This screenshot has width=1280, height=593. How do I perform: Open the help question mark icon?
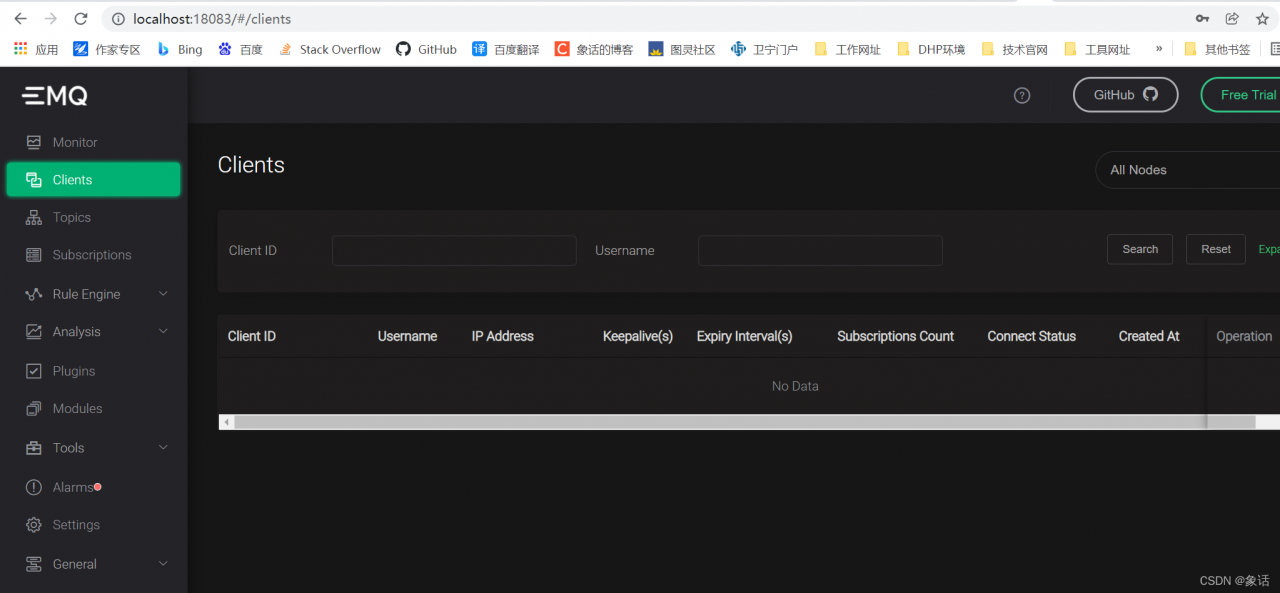[1022, 95]
